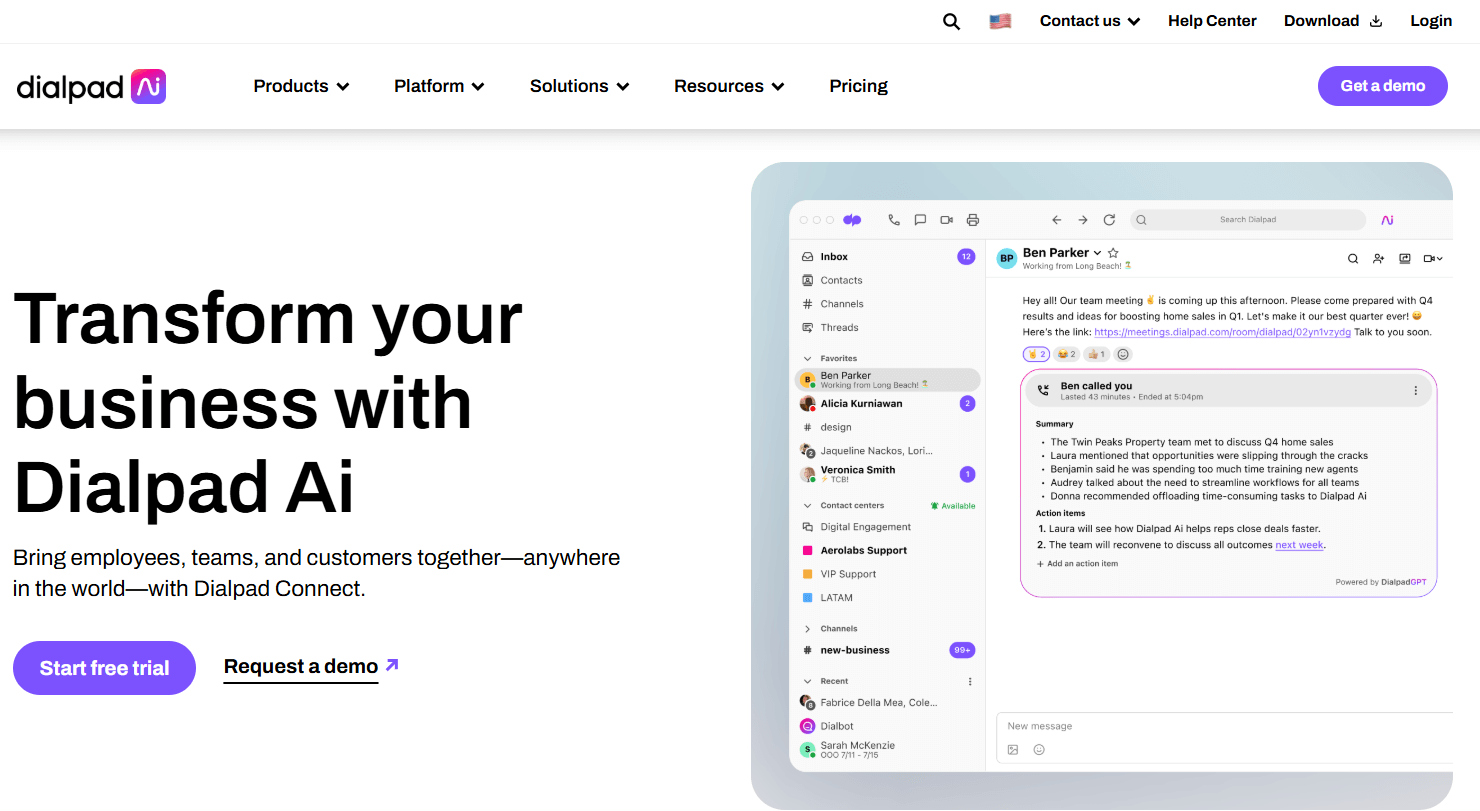Viewport: 1480px width, 811px height.
Task: Reload using the refresh icon
Action: click(1109, 220)
